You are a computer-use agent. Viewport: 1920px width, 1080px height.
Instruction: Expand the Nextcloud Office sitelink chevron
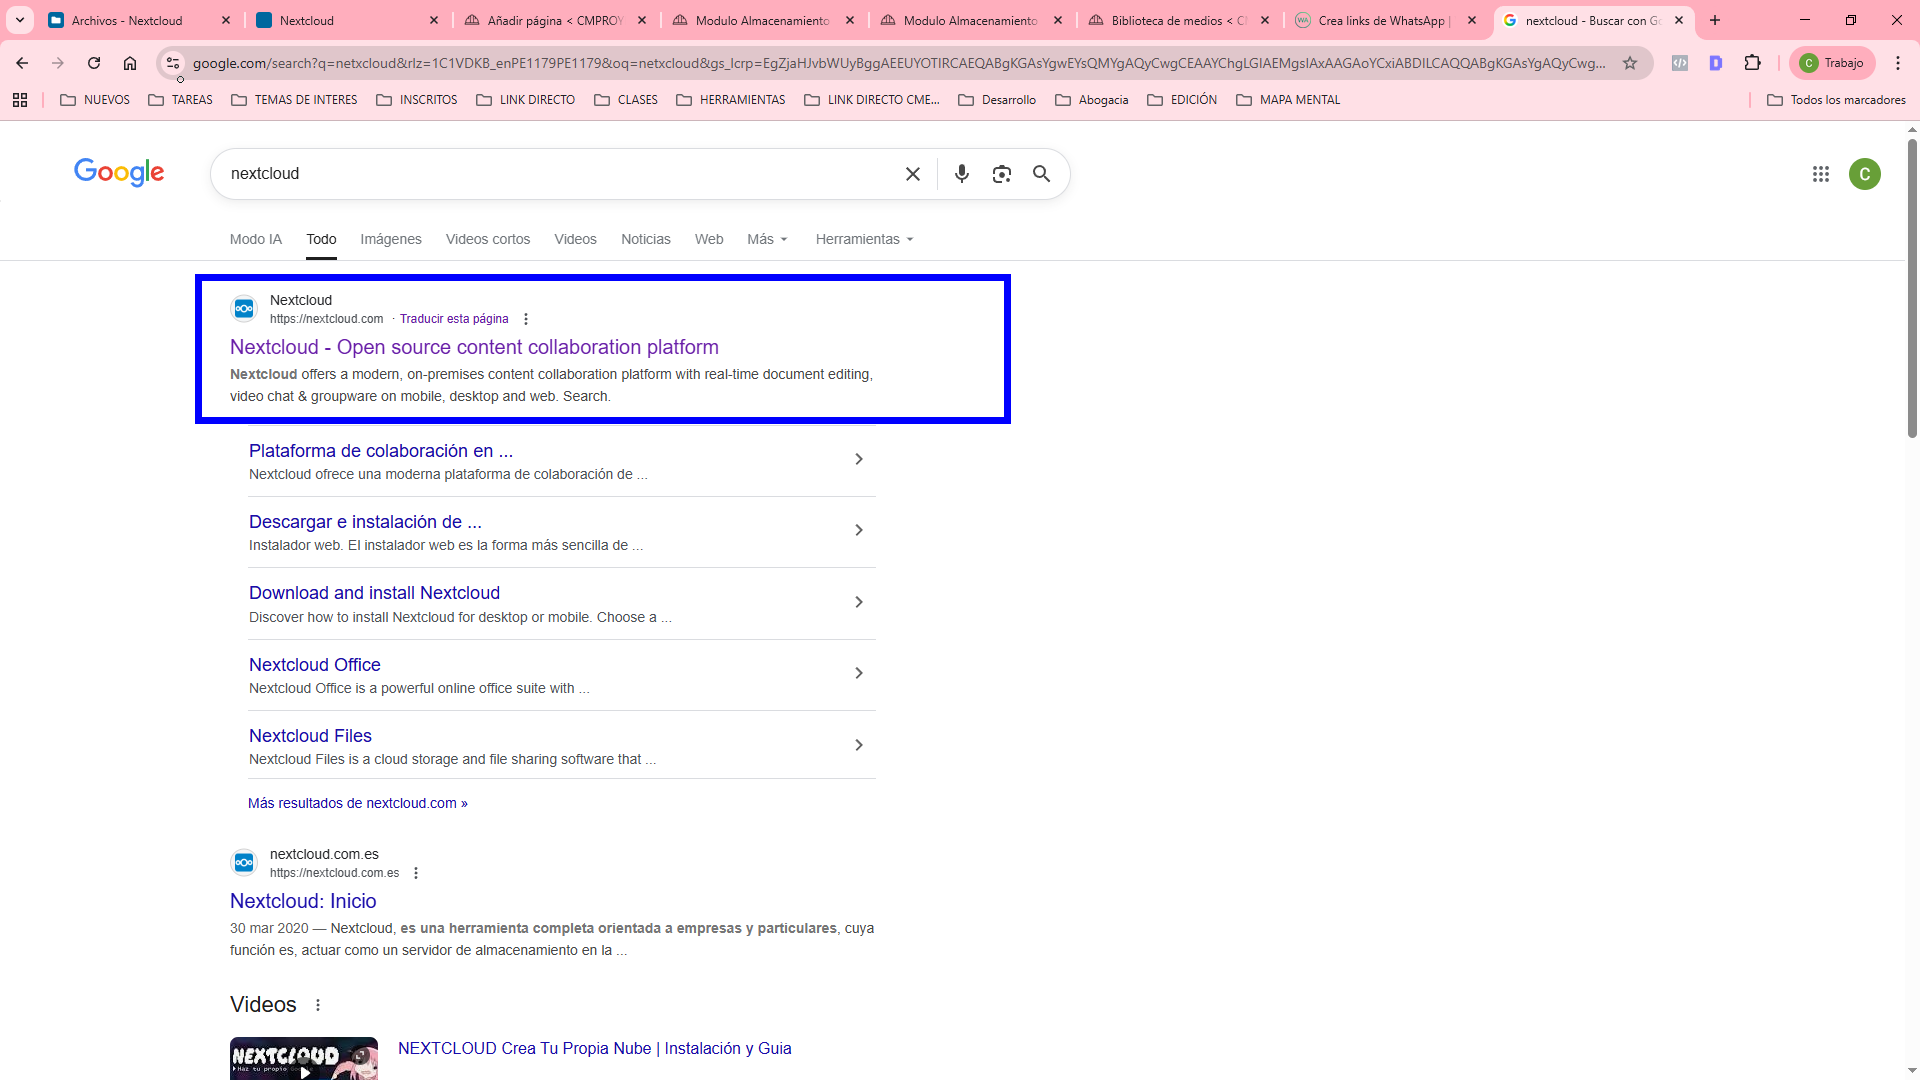858,673
